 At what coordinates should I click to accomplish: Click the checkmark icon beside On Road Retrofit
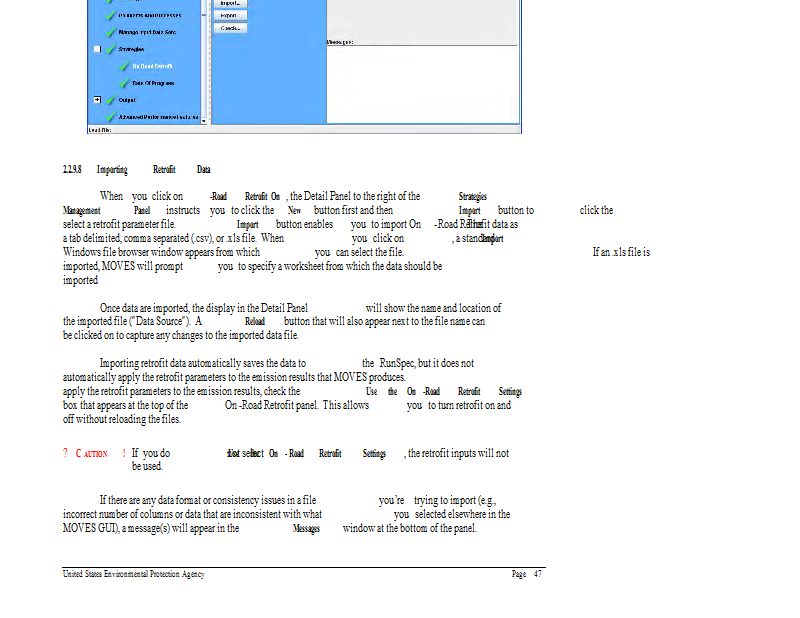click(x=124, y=66)
